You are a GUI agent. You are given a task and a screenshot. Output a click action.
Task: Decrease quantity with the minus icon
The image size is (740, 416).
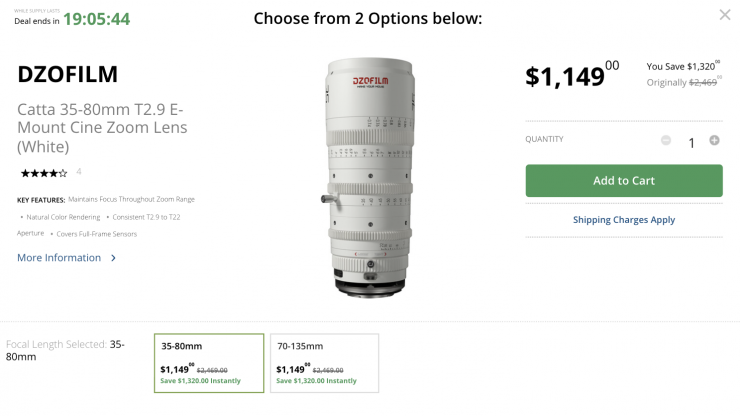pos(666,140)
